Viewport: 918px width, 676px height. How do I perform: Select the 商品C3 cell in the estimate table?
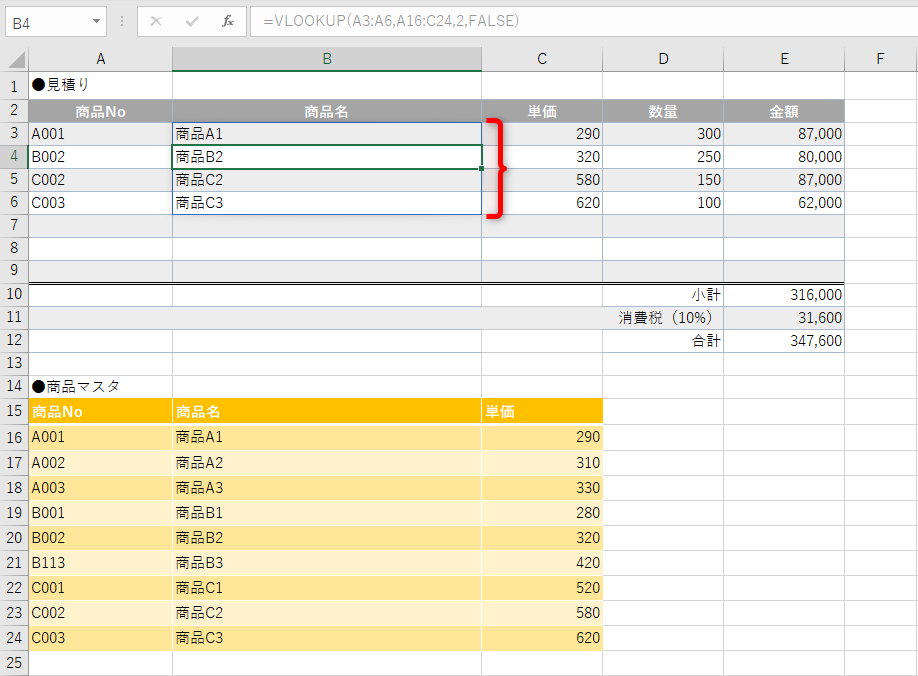(325, 202)
